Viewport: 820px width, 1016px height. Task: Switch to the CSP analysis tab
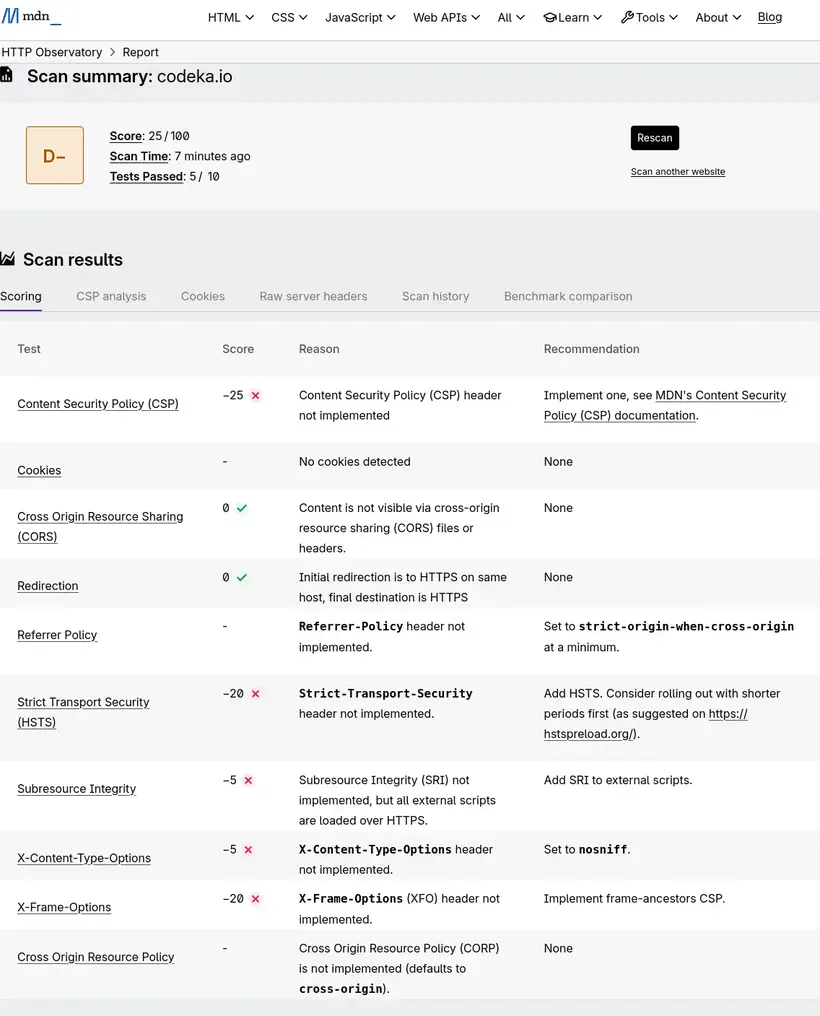[111, 296]
